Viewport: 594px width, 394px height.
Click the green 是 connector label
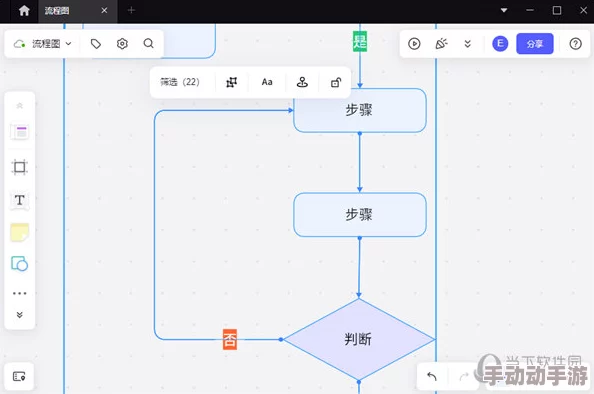360,41
